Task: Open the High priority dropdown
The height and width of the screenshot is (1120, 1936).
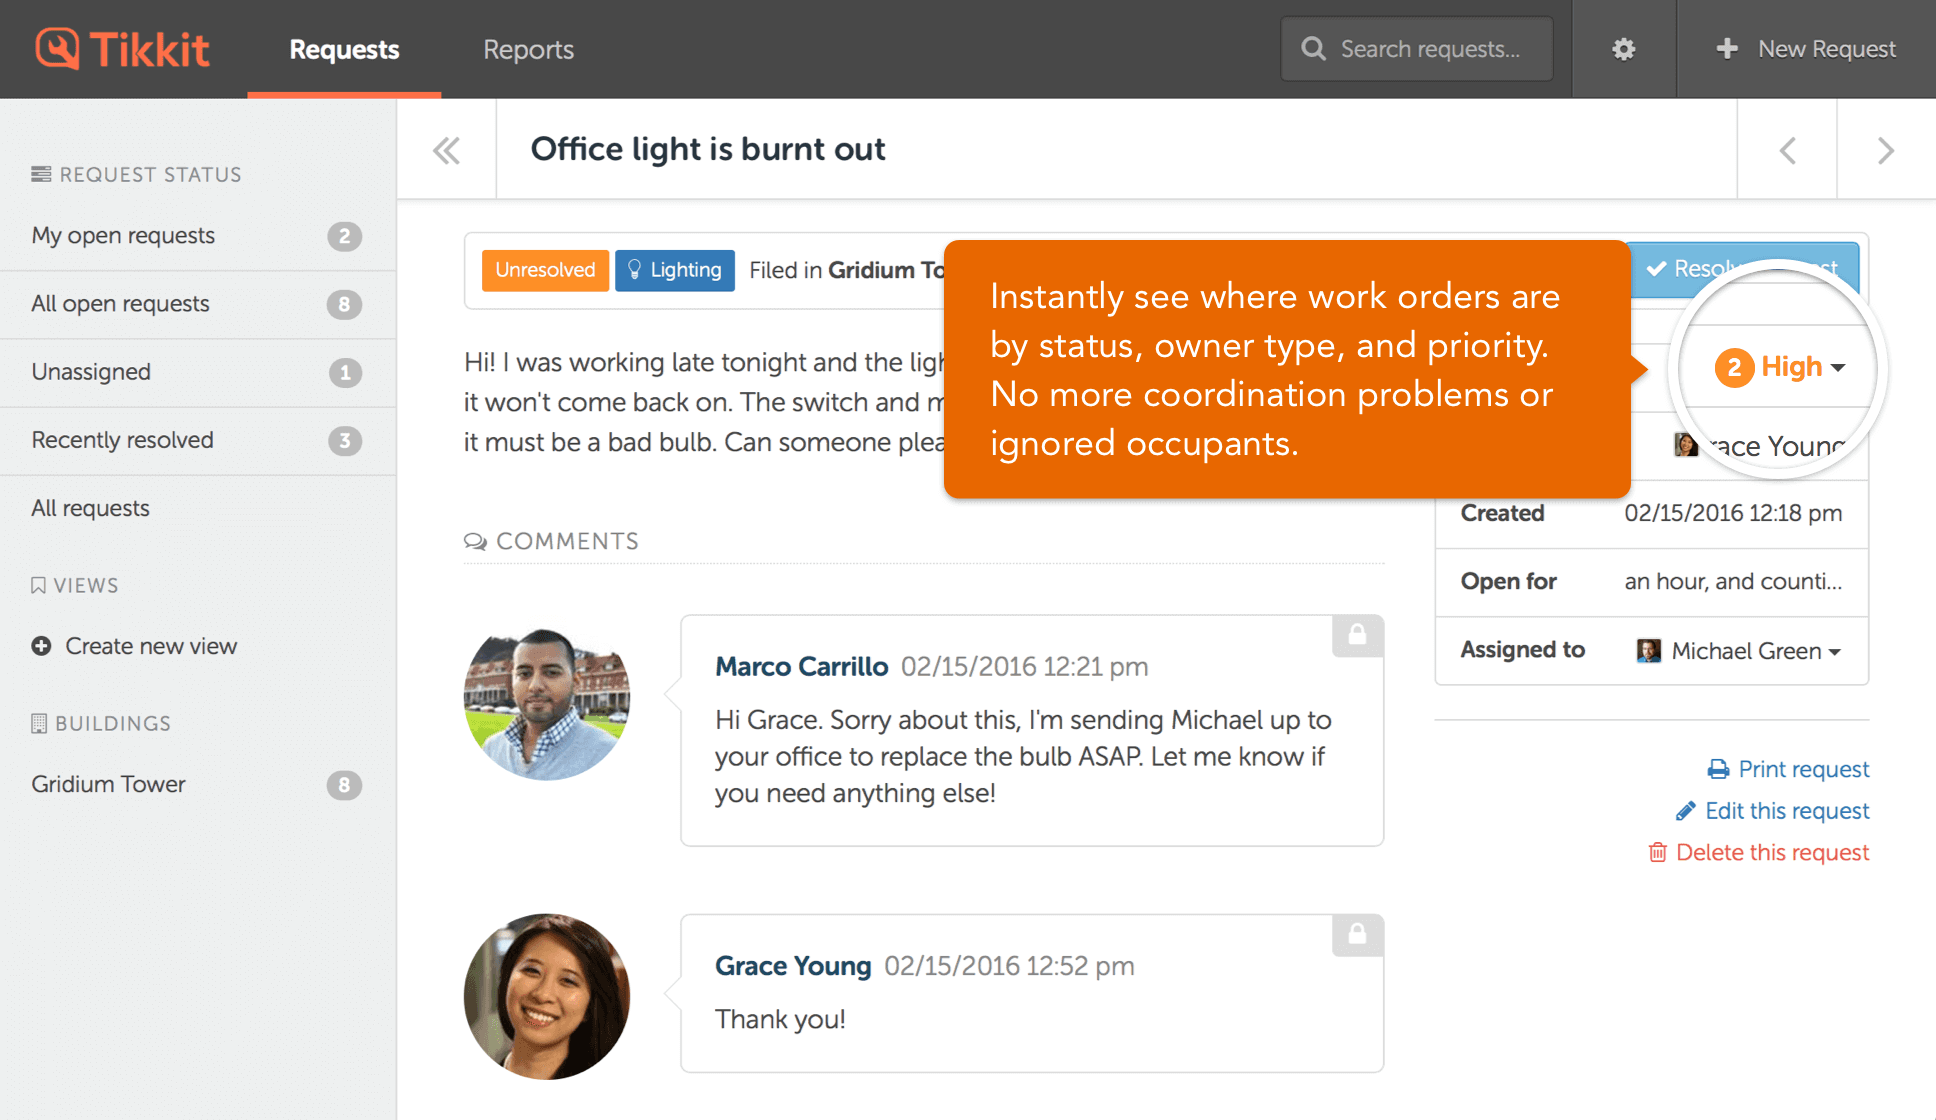Action: [1780, 367]
